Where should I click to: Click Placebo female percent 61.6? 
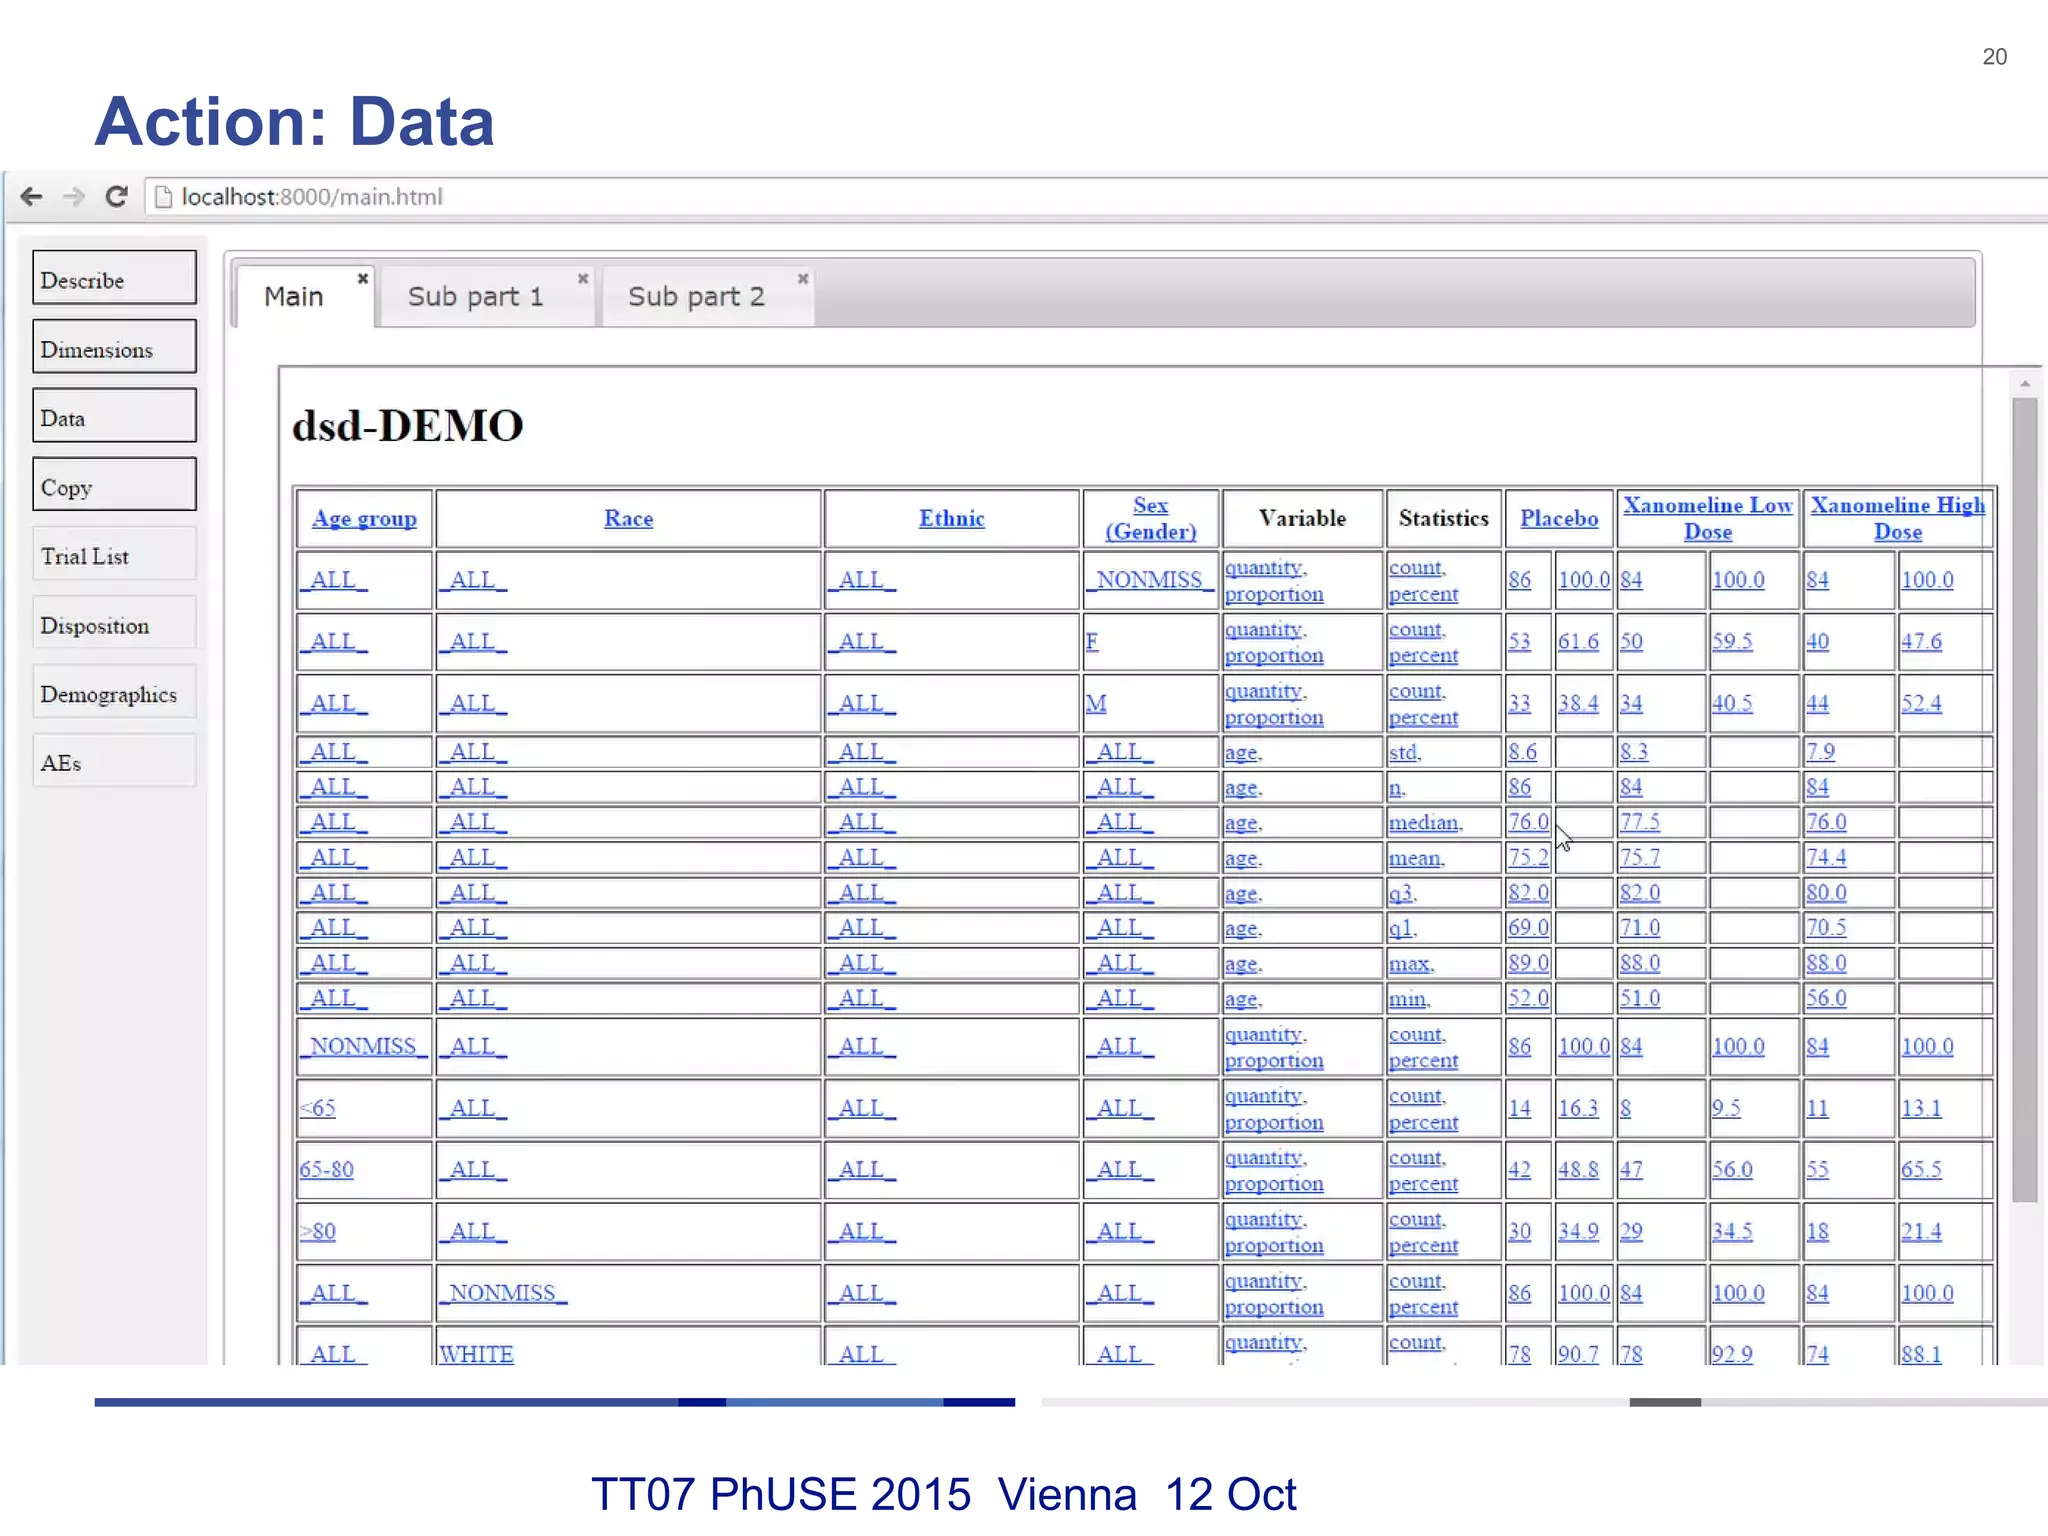click(x=1579, y=642)
